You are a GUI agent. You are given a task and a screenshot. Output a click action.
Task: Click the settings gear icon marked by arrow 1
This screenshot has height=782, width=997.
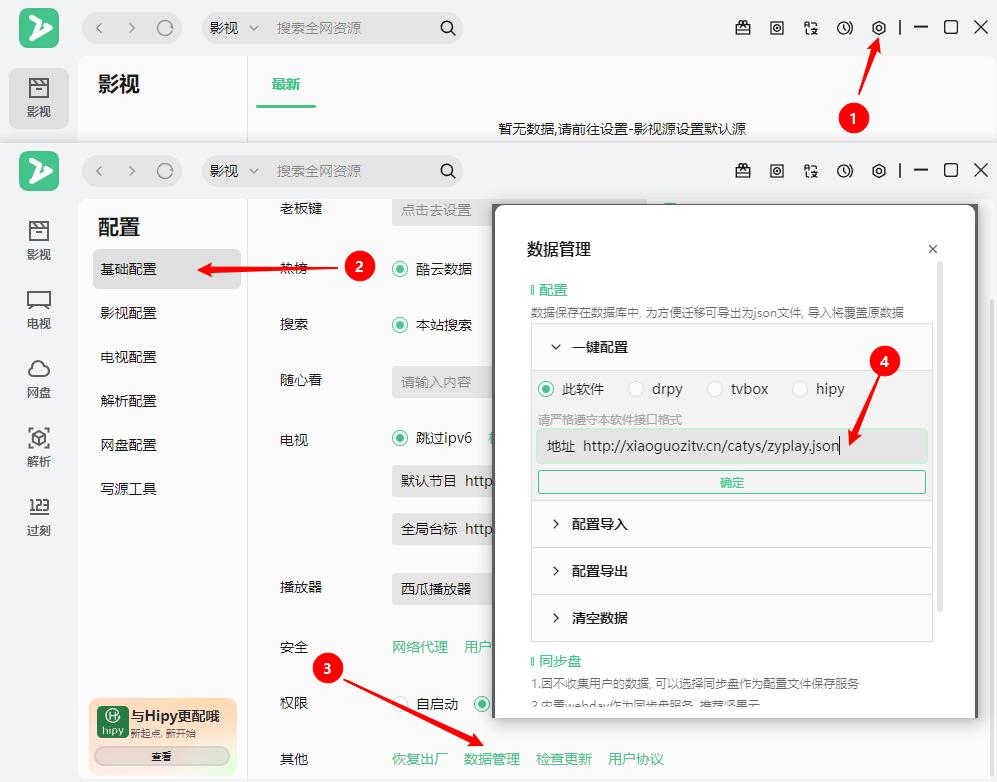879,28
